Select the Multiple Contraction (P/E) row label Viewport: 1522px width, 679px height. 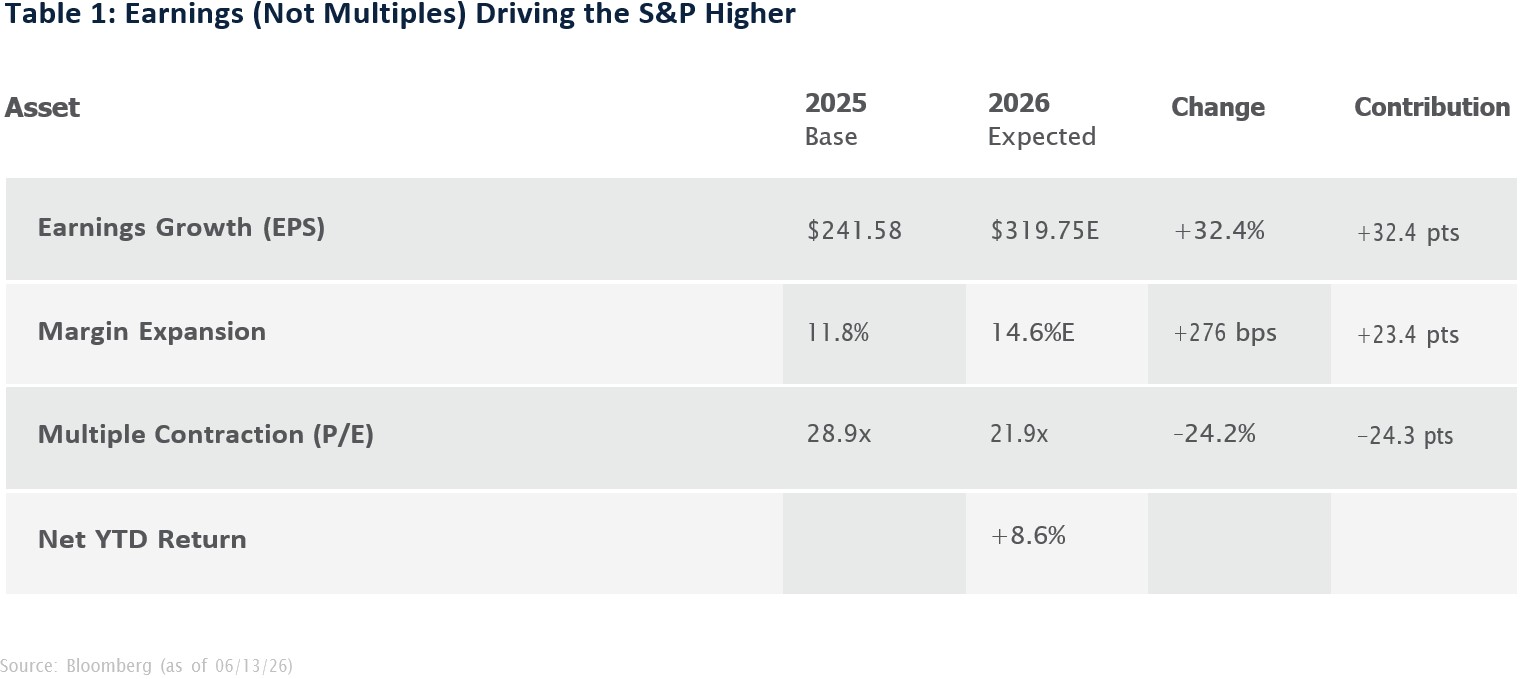(x=206, y=435)
